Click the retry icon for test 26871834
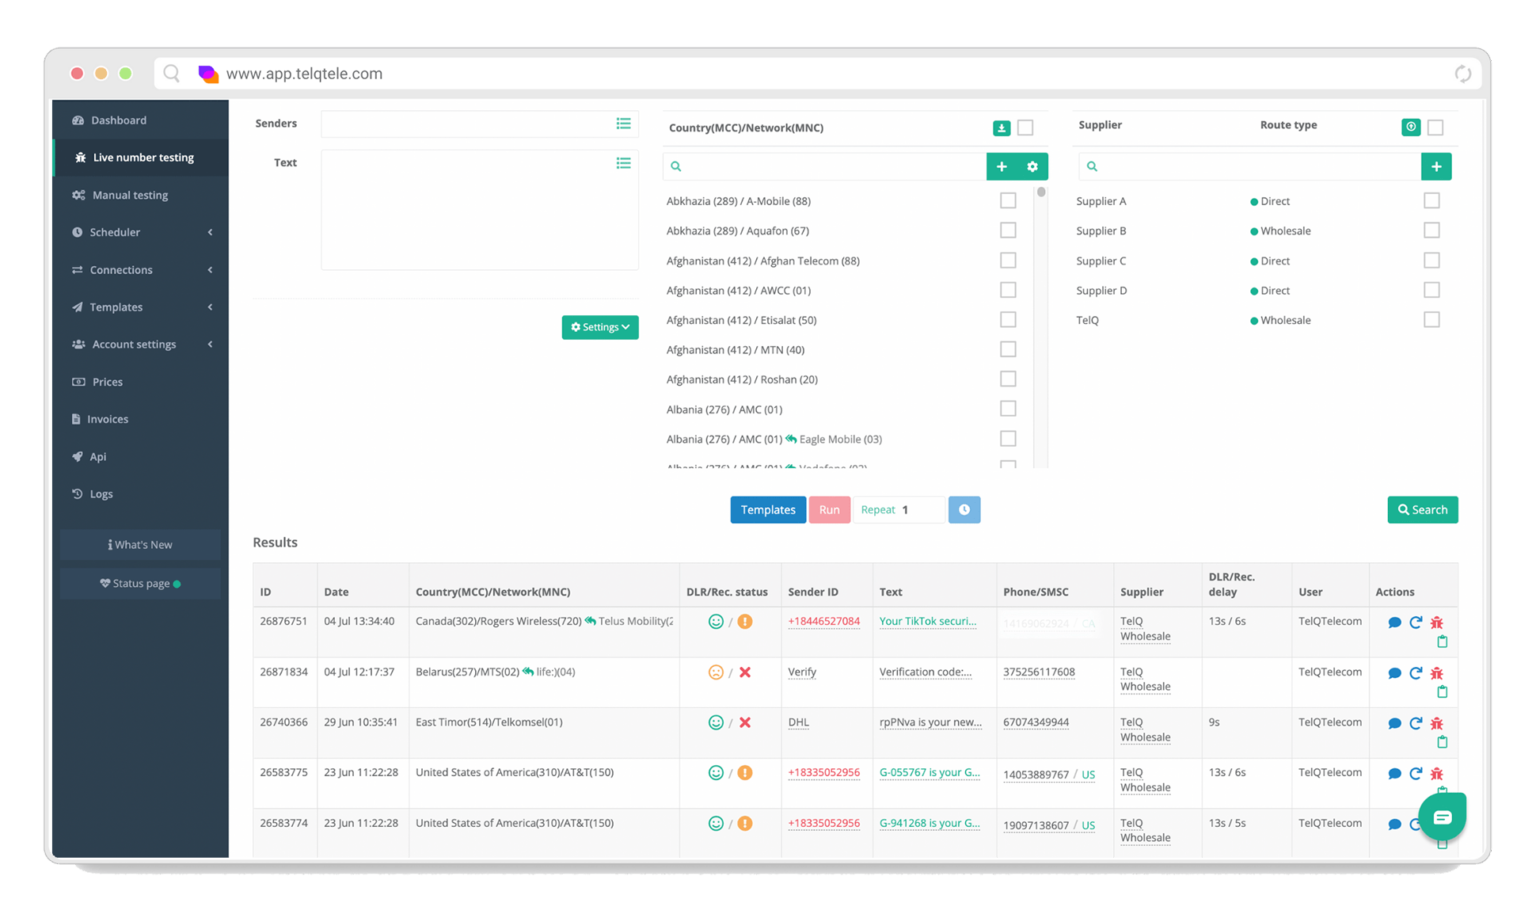This screenshot has height=914, width=1536. 1416,673
